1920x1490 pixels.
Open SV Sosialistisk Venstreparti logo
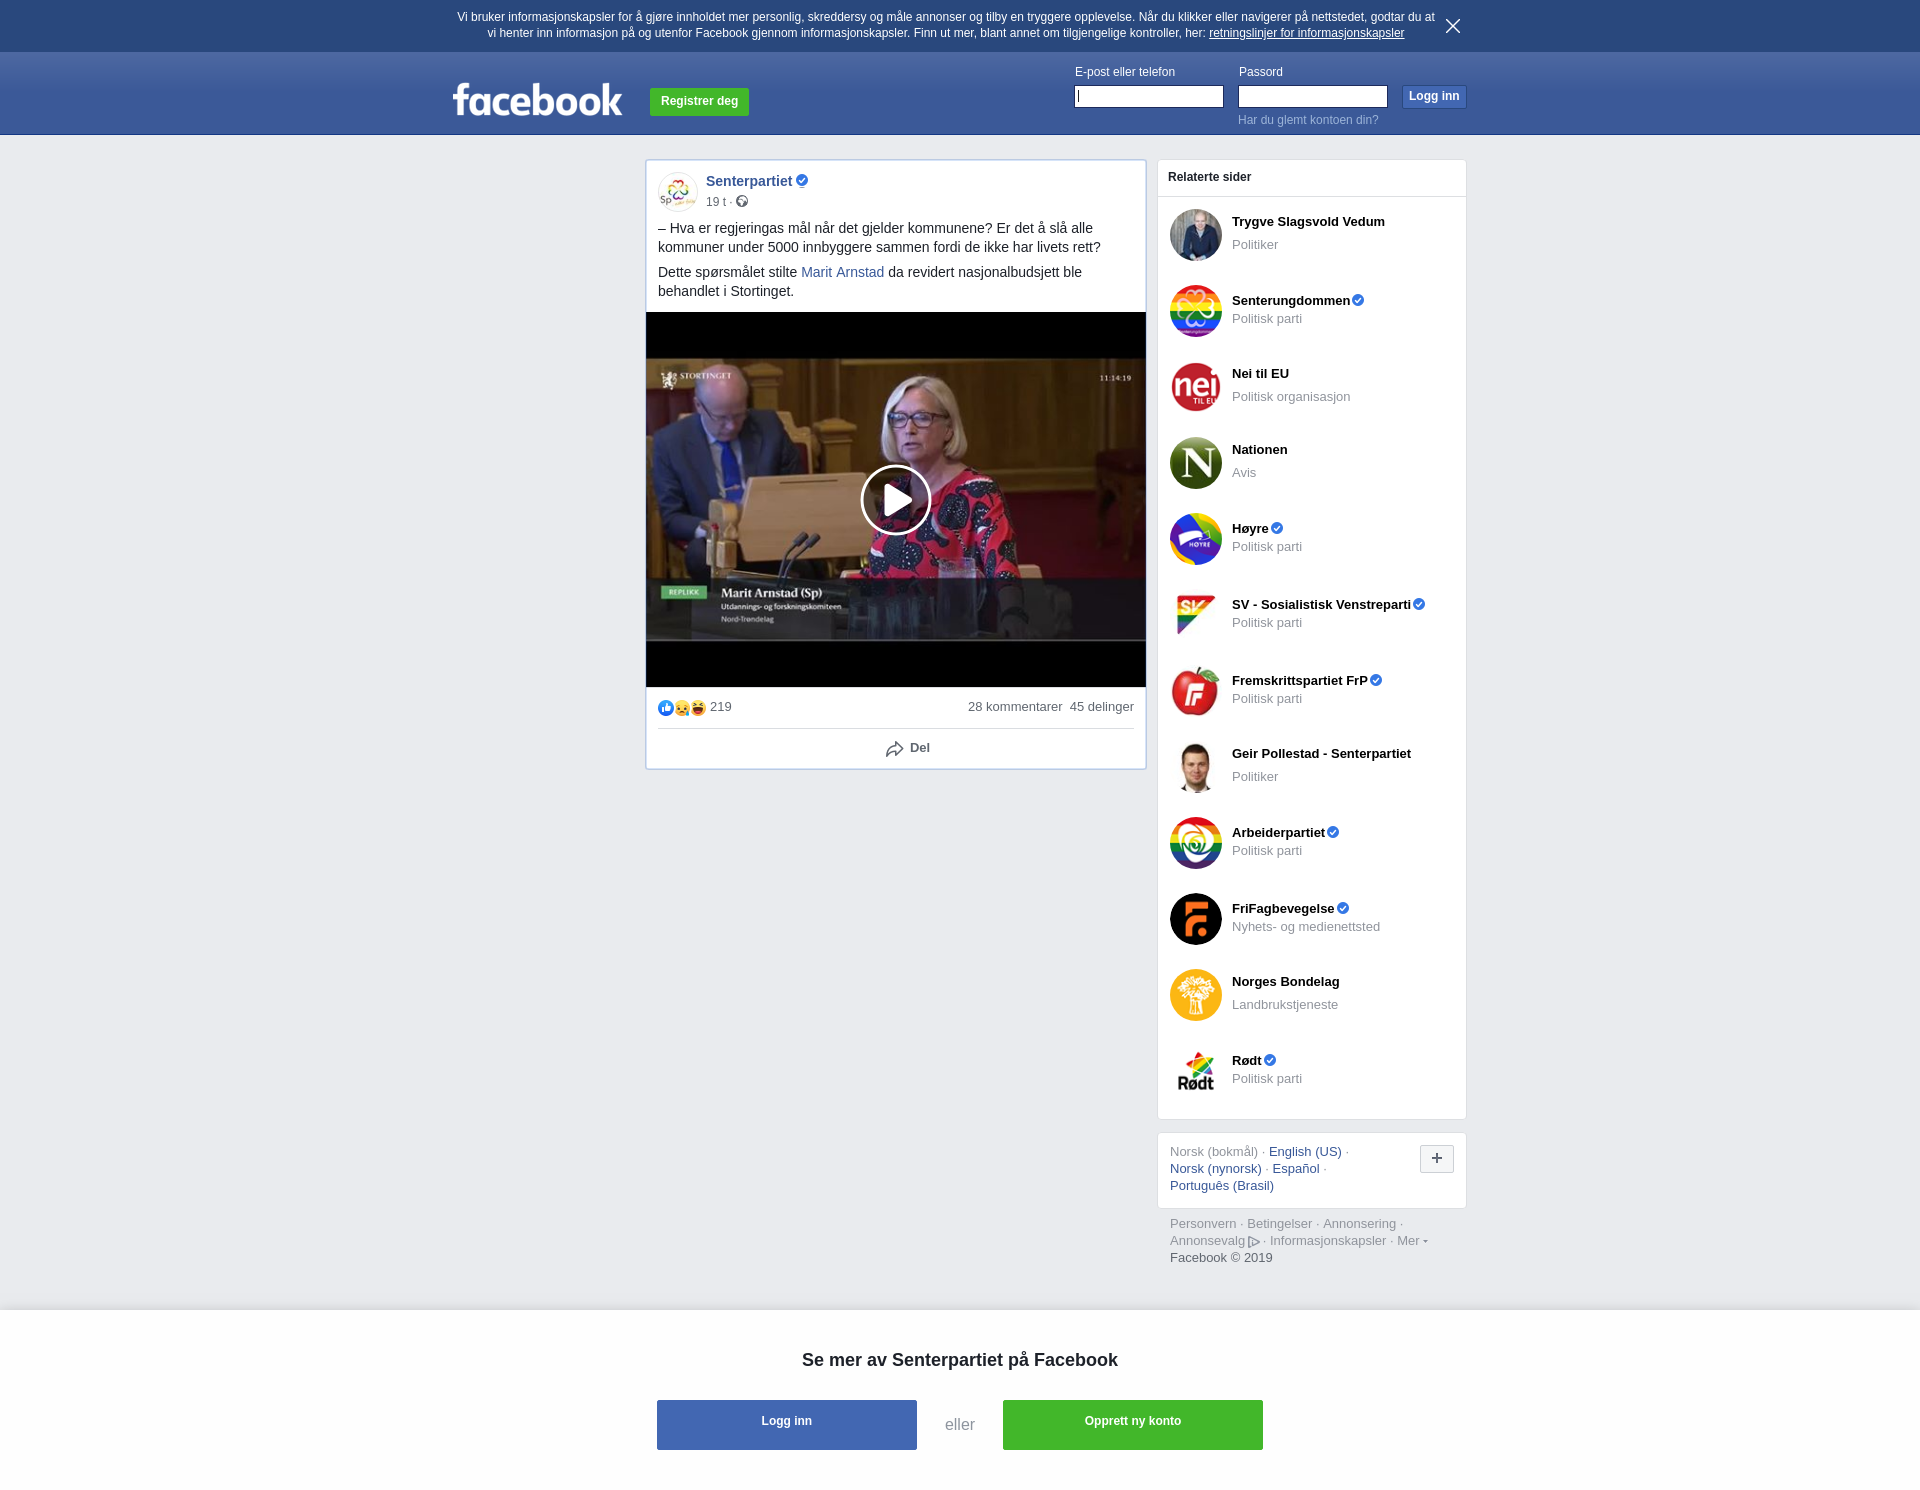coord(1196,615)
